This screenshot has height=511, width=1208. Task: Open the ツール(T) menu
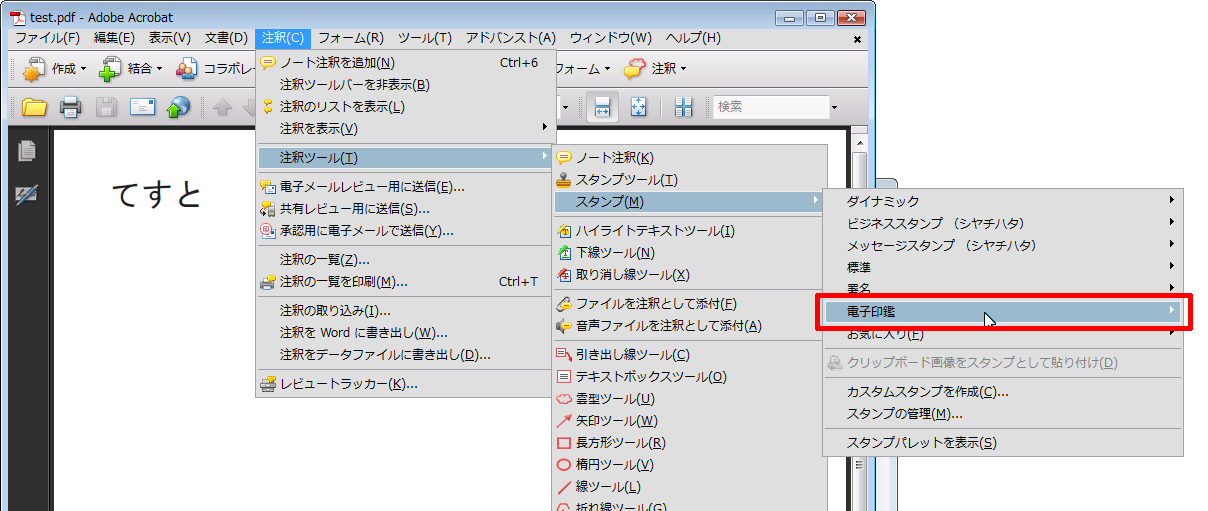coord(425,38)
